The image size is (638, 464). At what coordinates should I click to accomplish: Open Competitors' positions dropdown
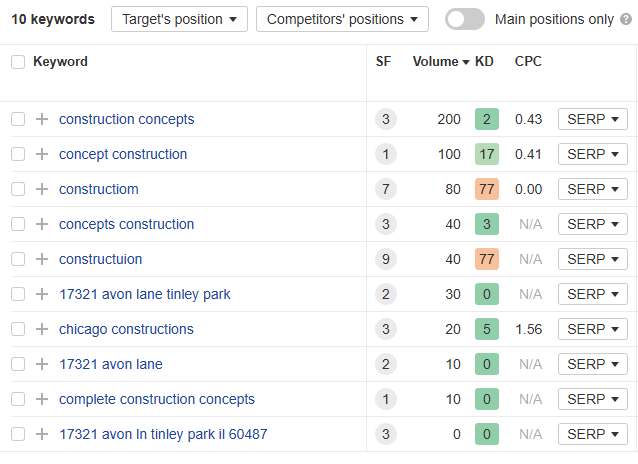pyautogui.click(x=342, y=19)
